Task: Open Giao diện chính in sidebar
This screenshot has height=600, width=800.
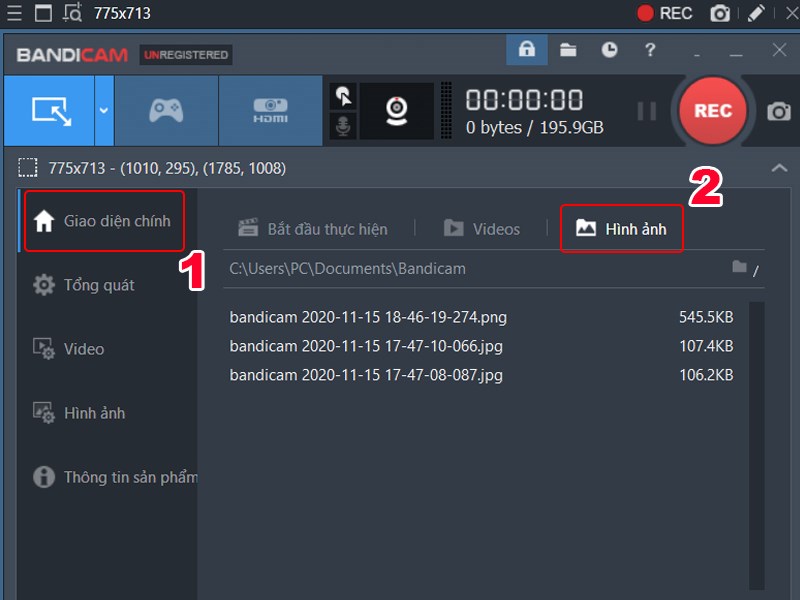Action: coord(104,221)
